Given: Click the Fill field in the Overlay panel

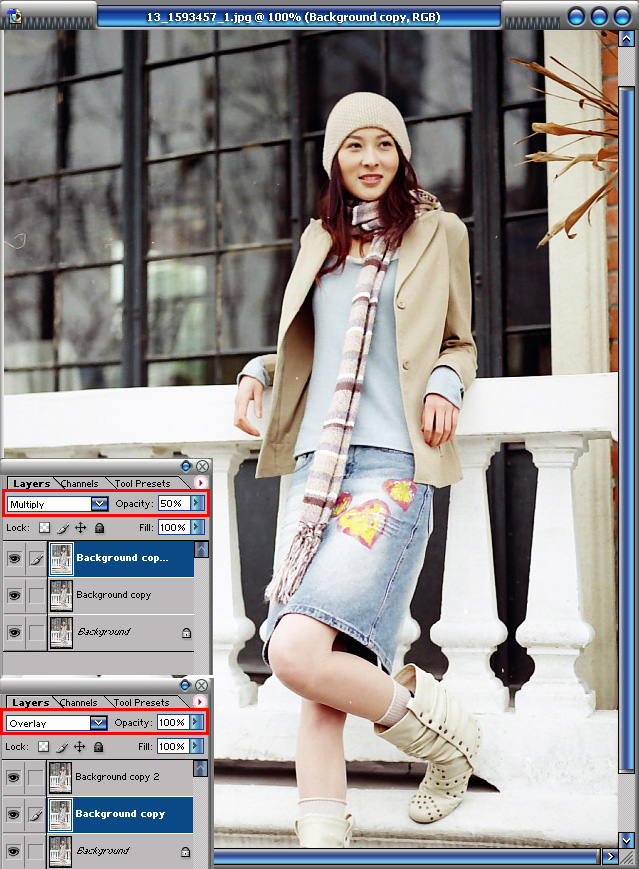Looking at the screenshot, I should click(173, 746).
